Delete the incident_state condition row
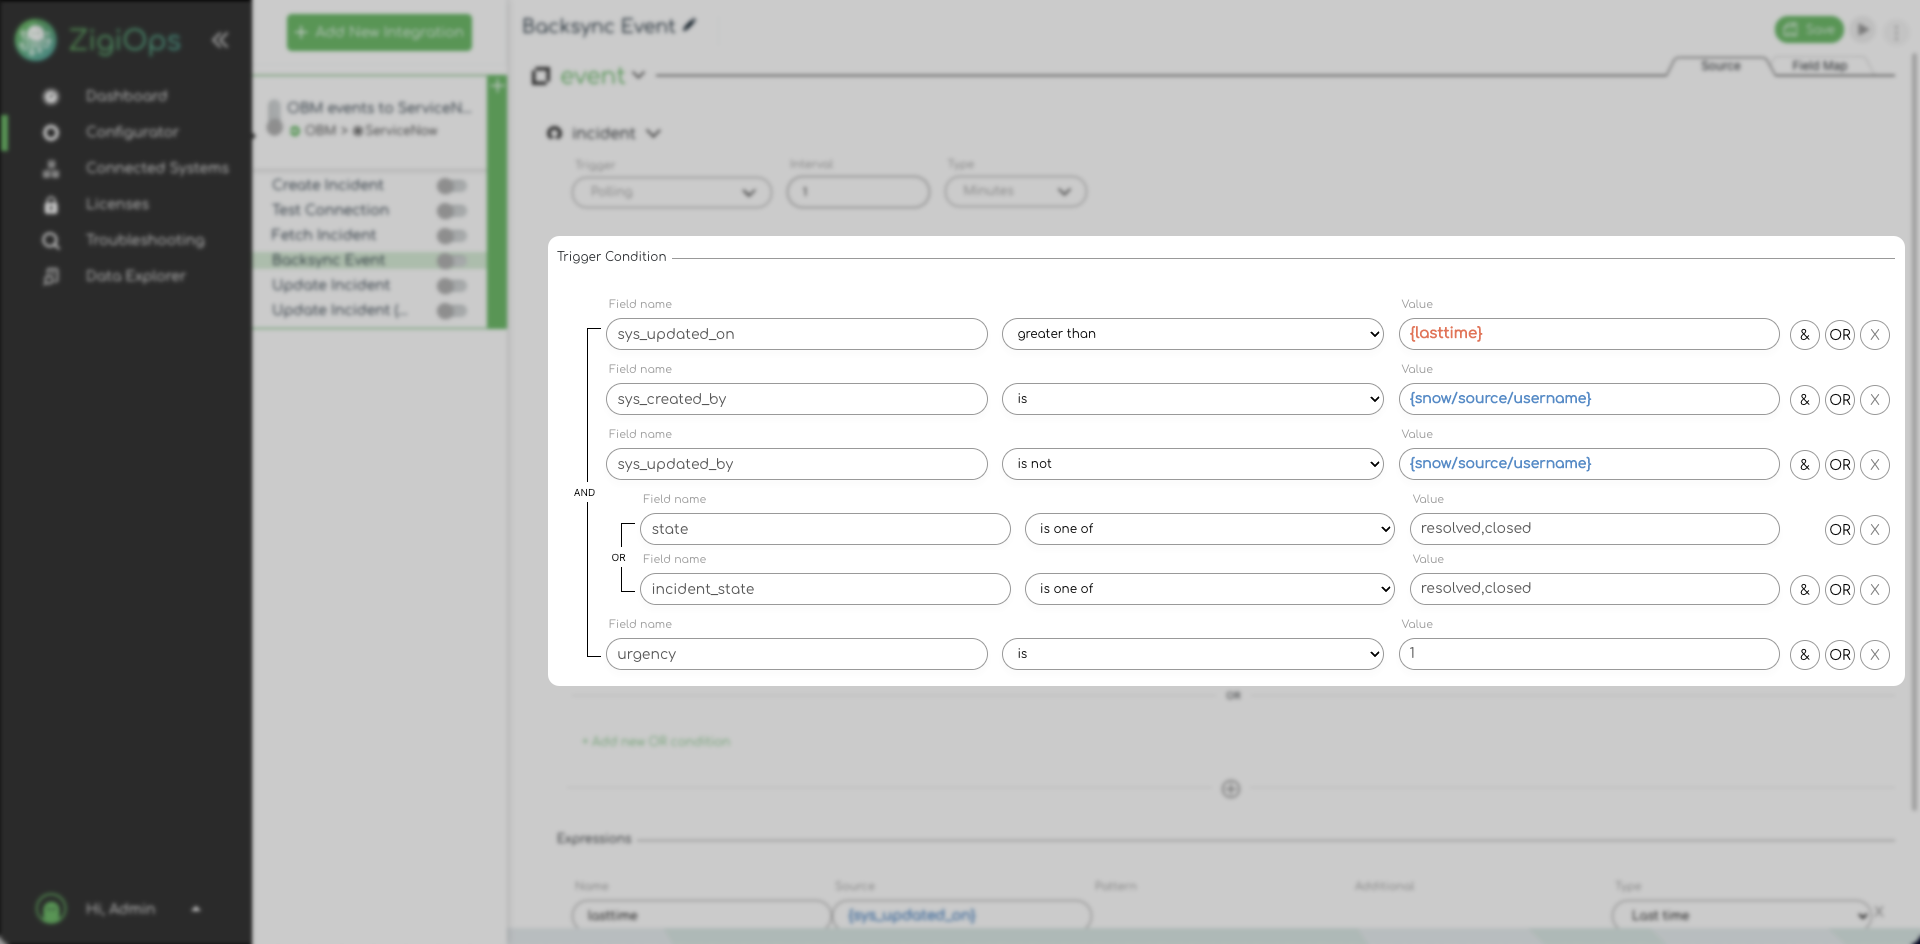Image resolution: width=1920 pixels, height=944 pixels. 1874,590
